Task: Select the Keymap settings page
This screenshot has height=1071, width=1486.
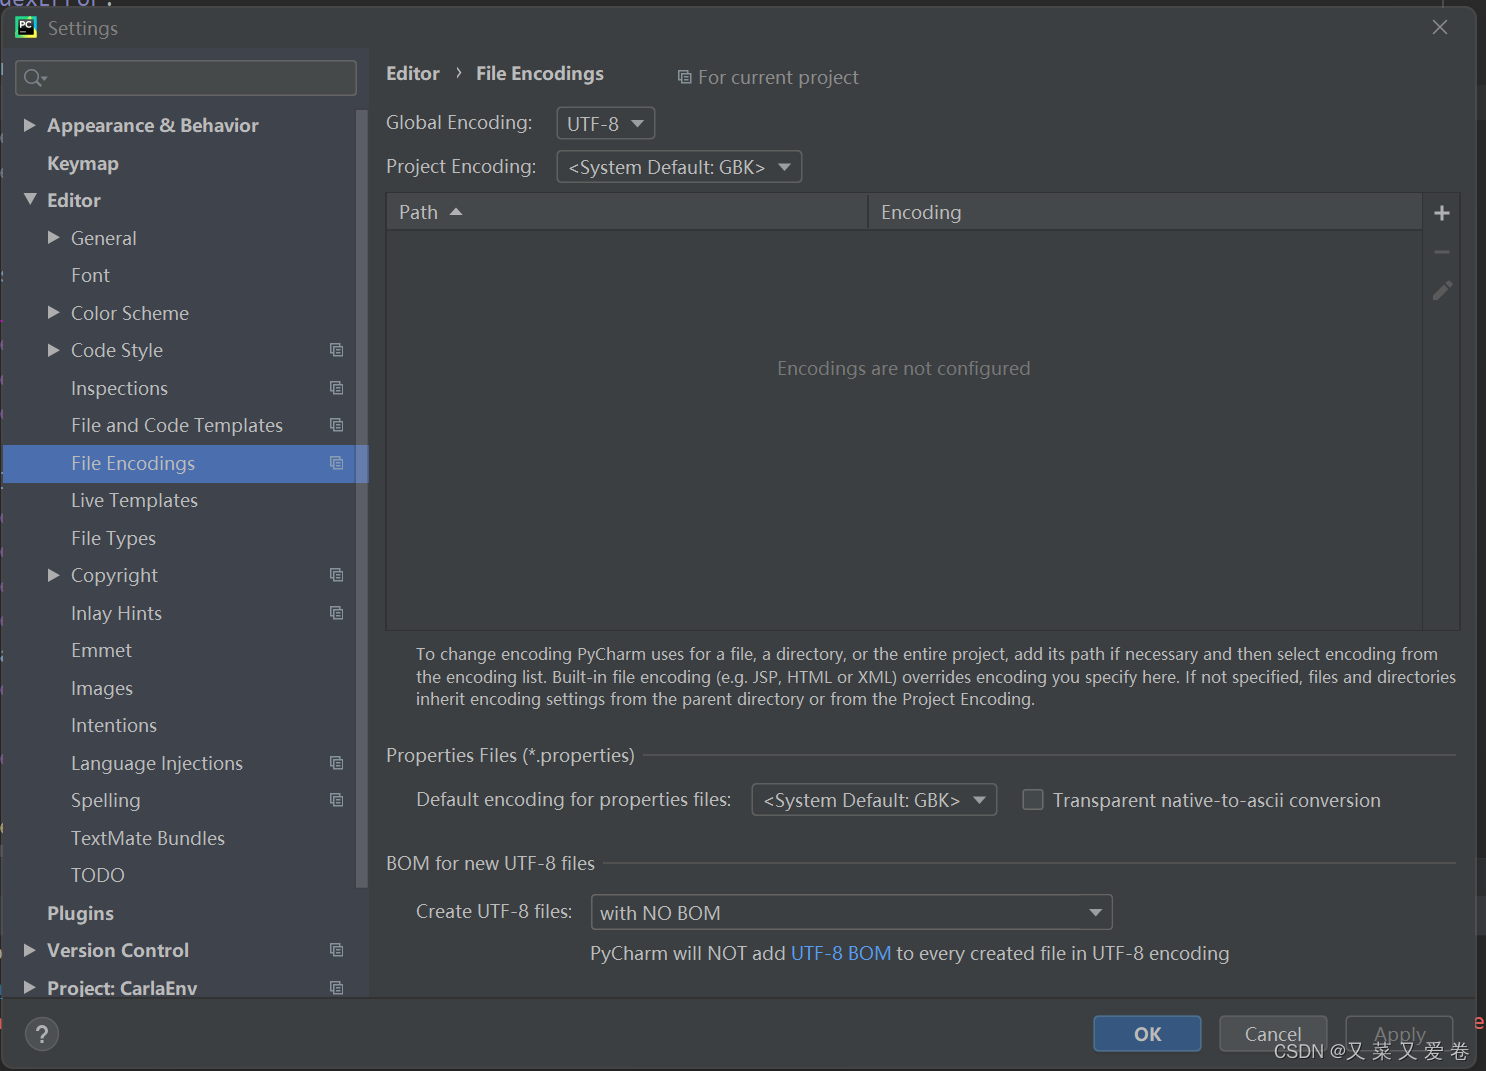Action: pos(83,163)
